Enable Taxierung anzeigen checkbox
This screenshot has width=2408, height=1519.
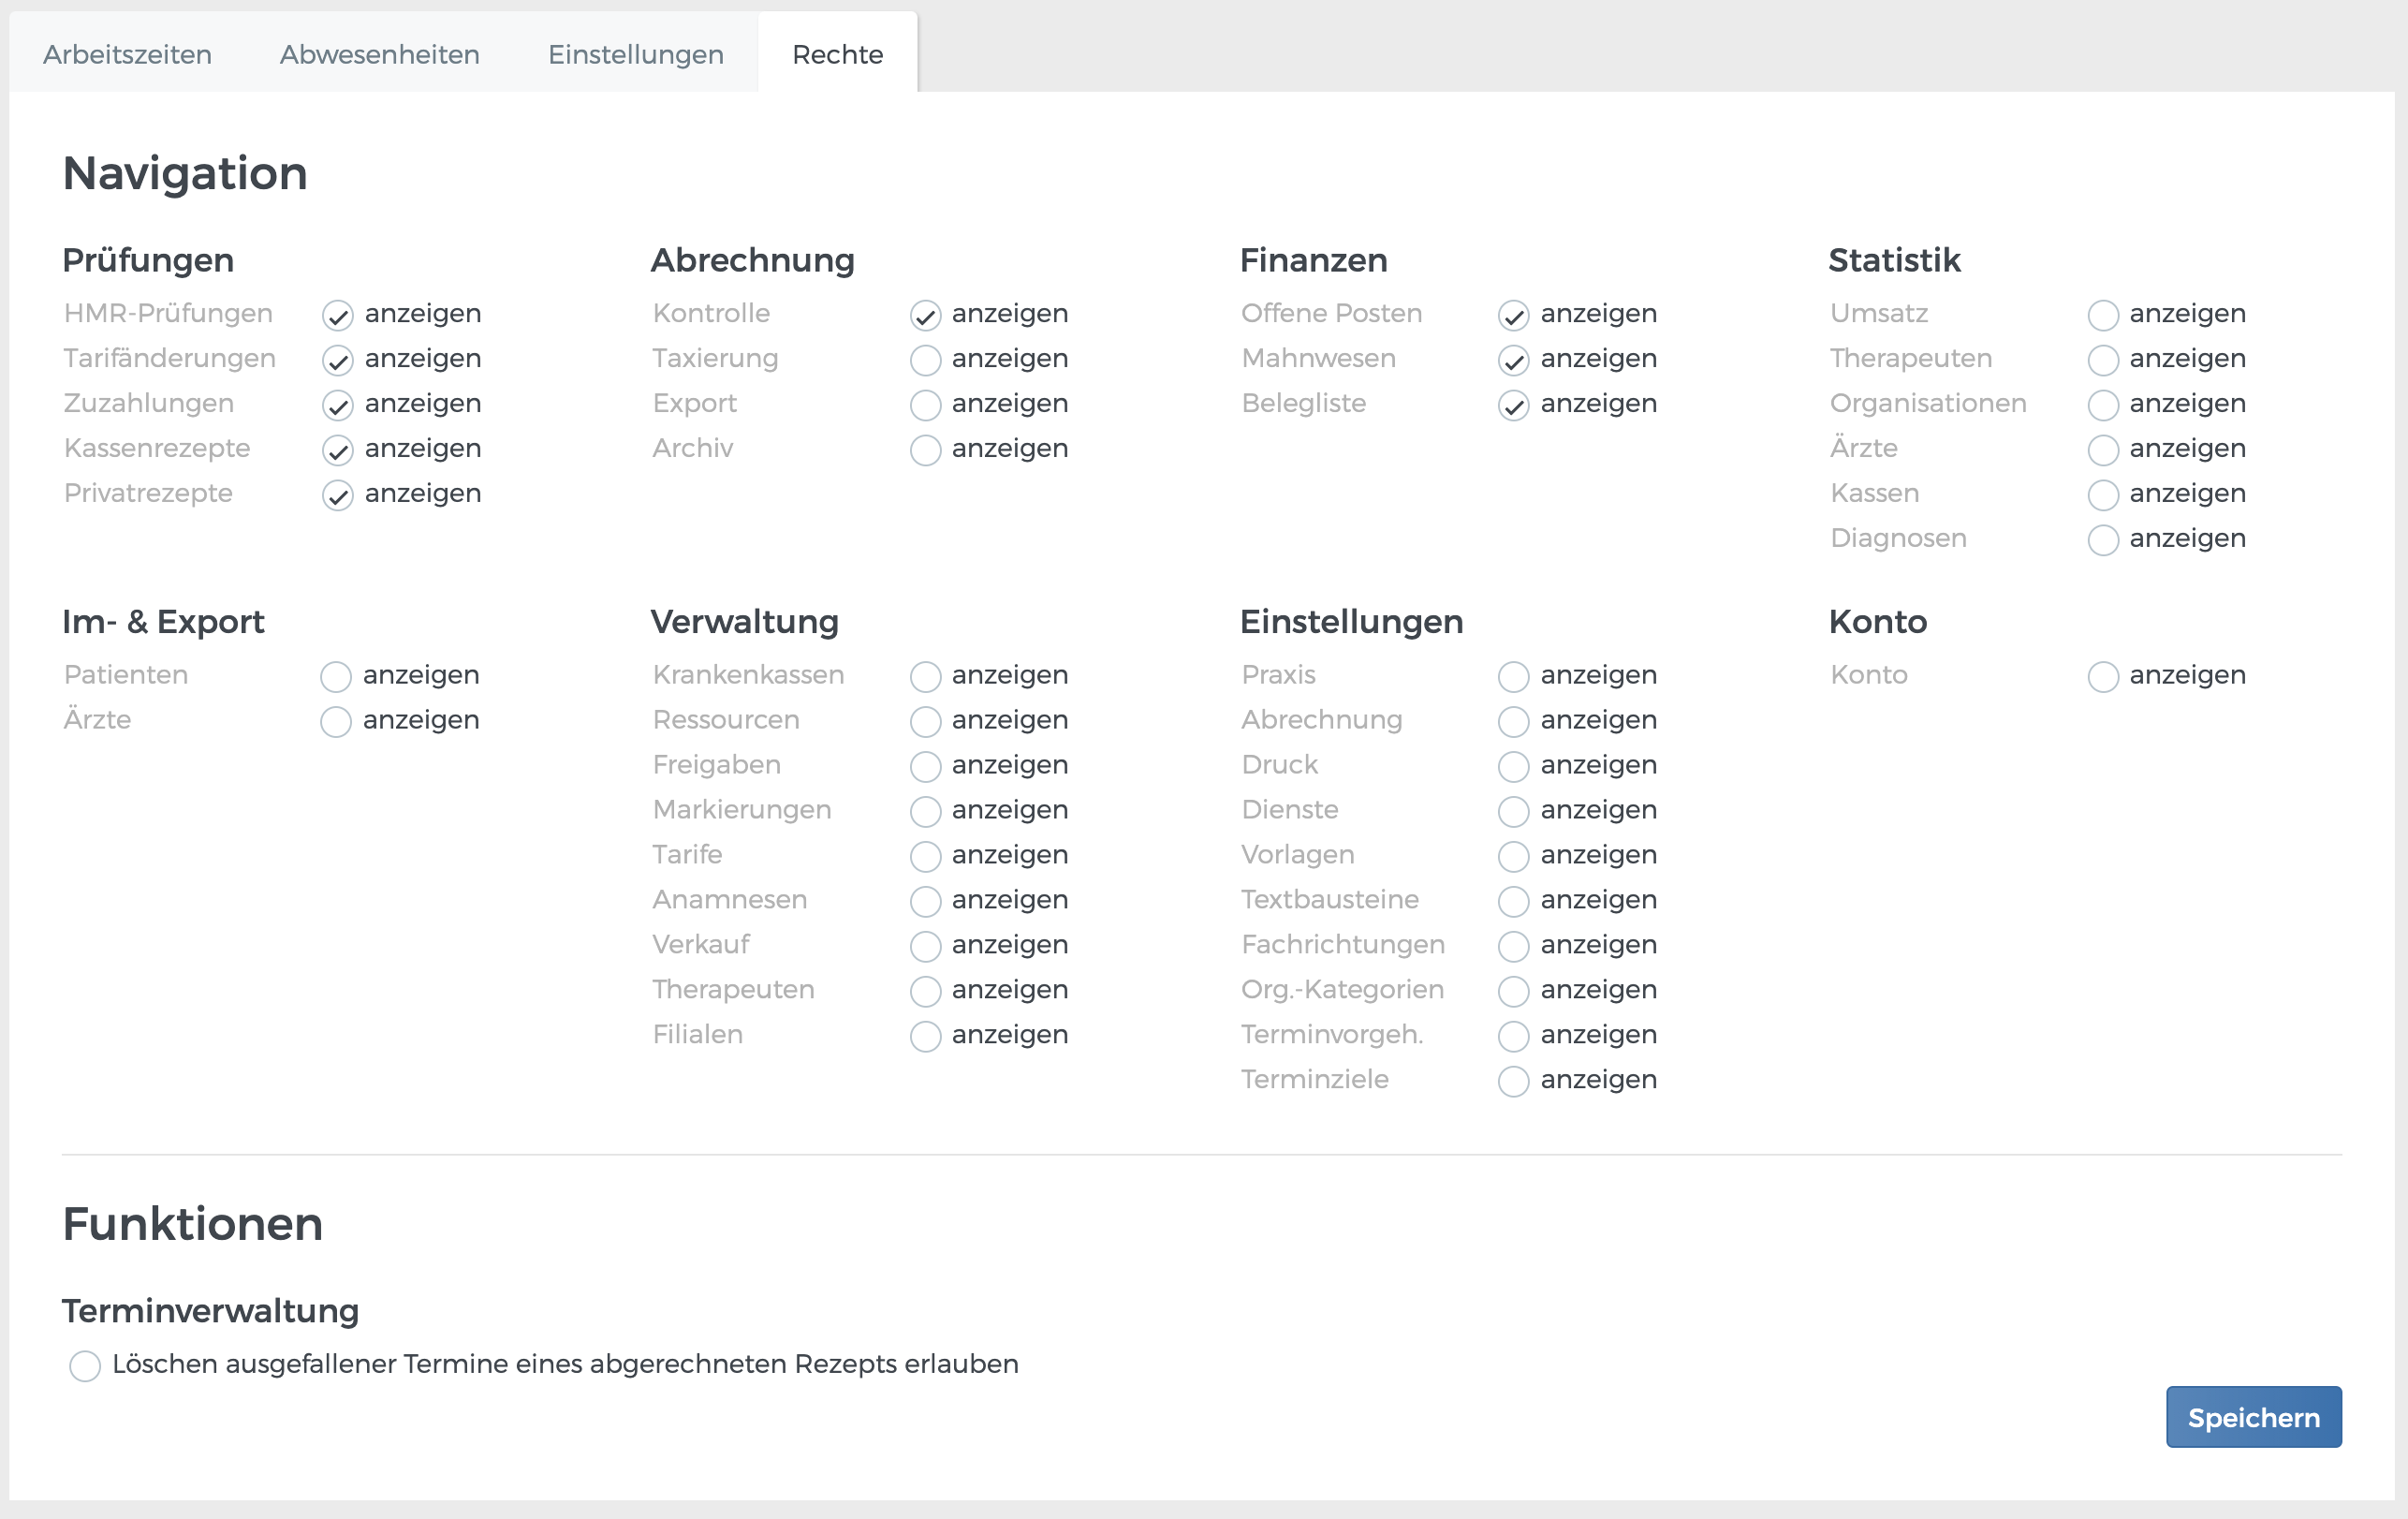pos(925,360)
